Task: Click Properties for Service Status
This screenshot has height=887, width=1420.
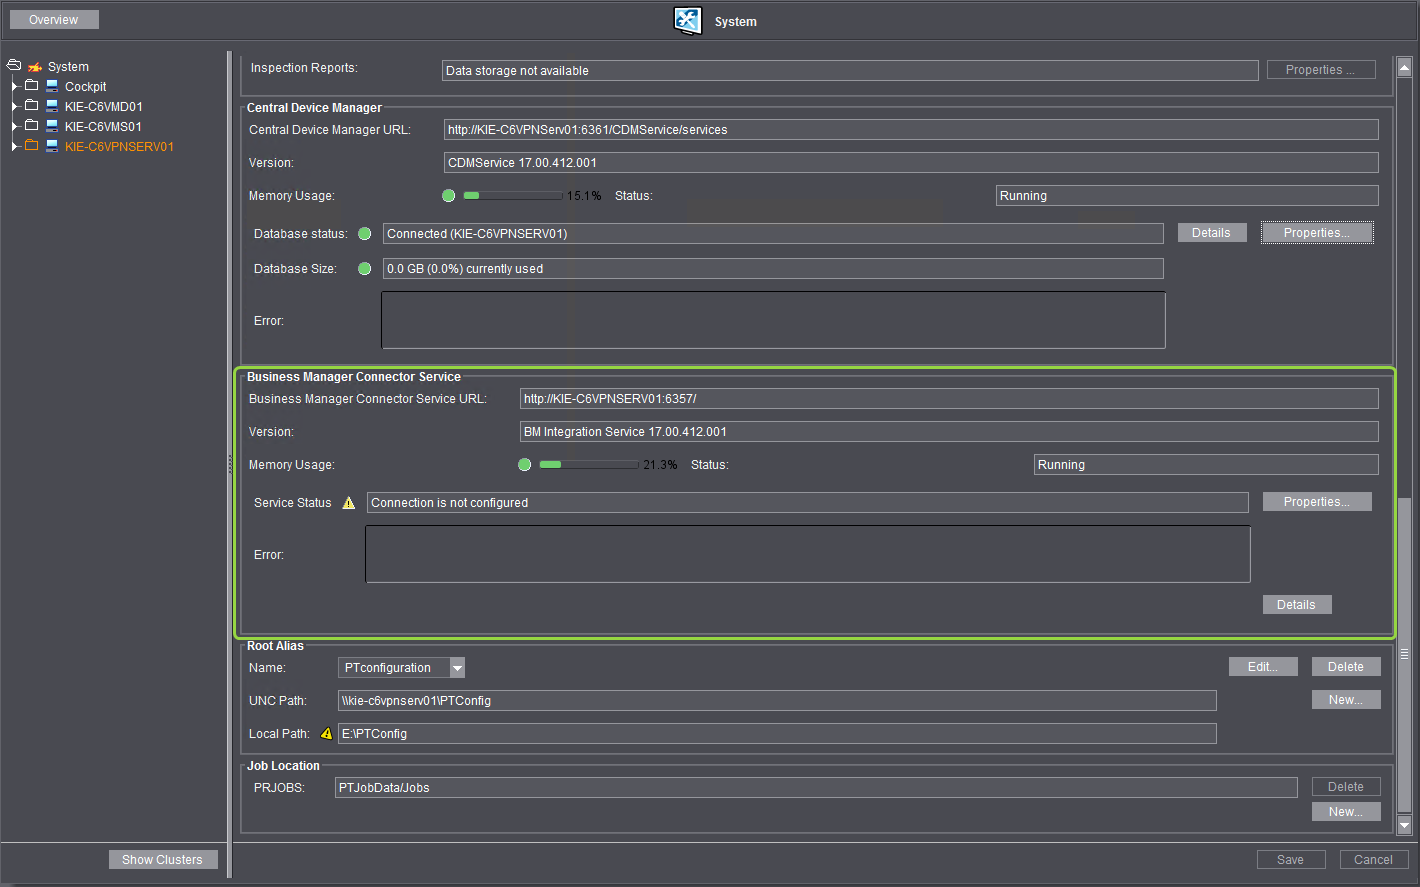Action: tap(1316, 502)
